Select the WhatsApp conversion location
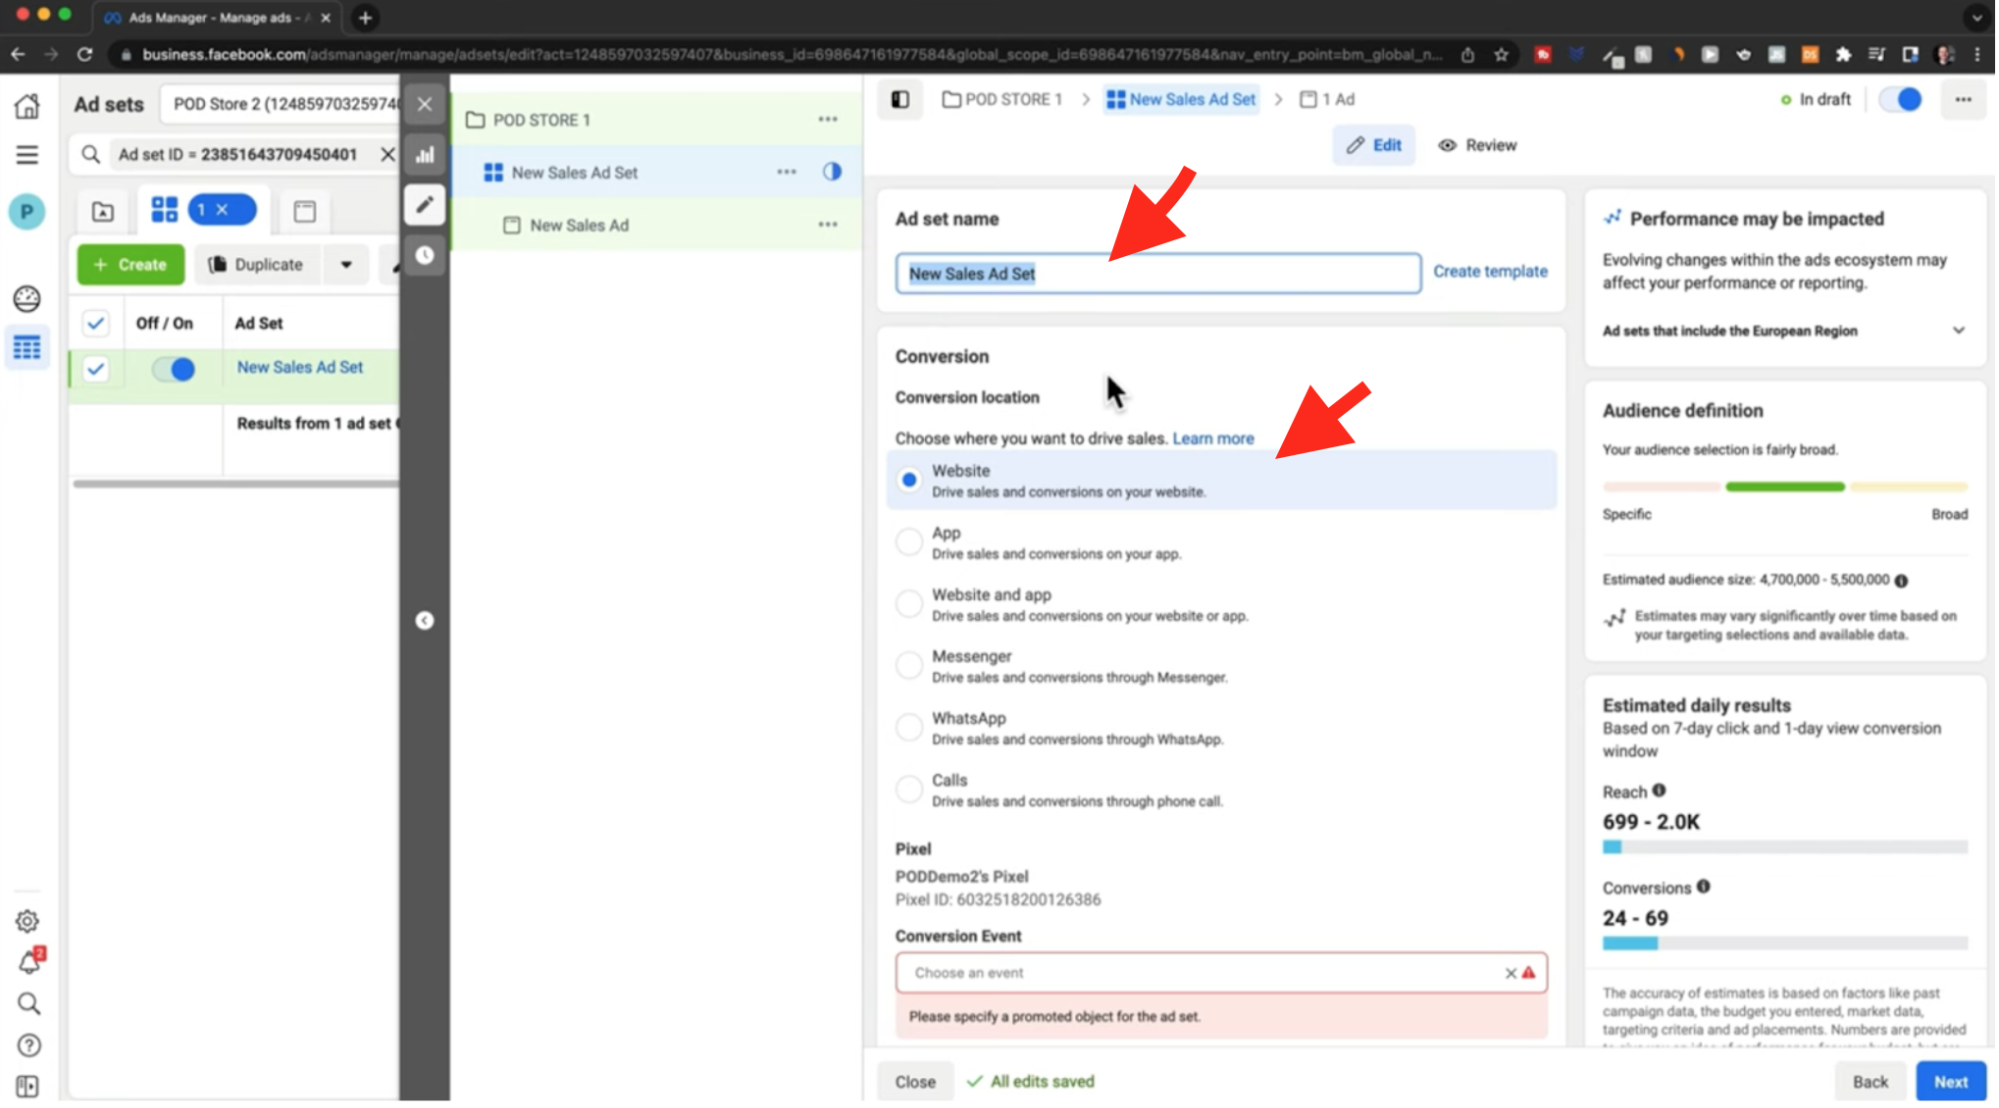 click(909, 727)
